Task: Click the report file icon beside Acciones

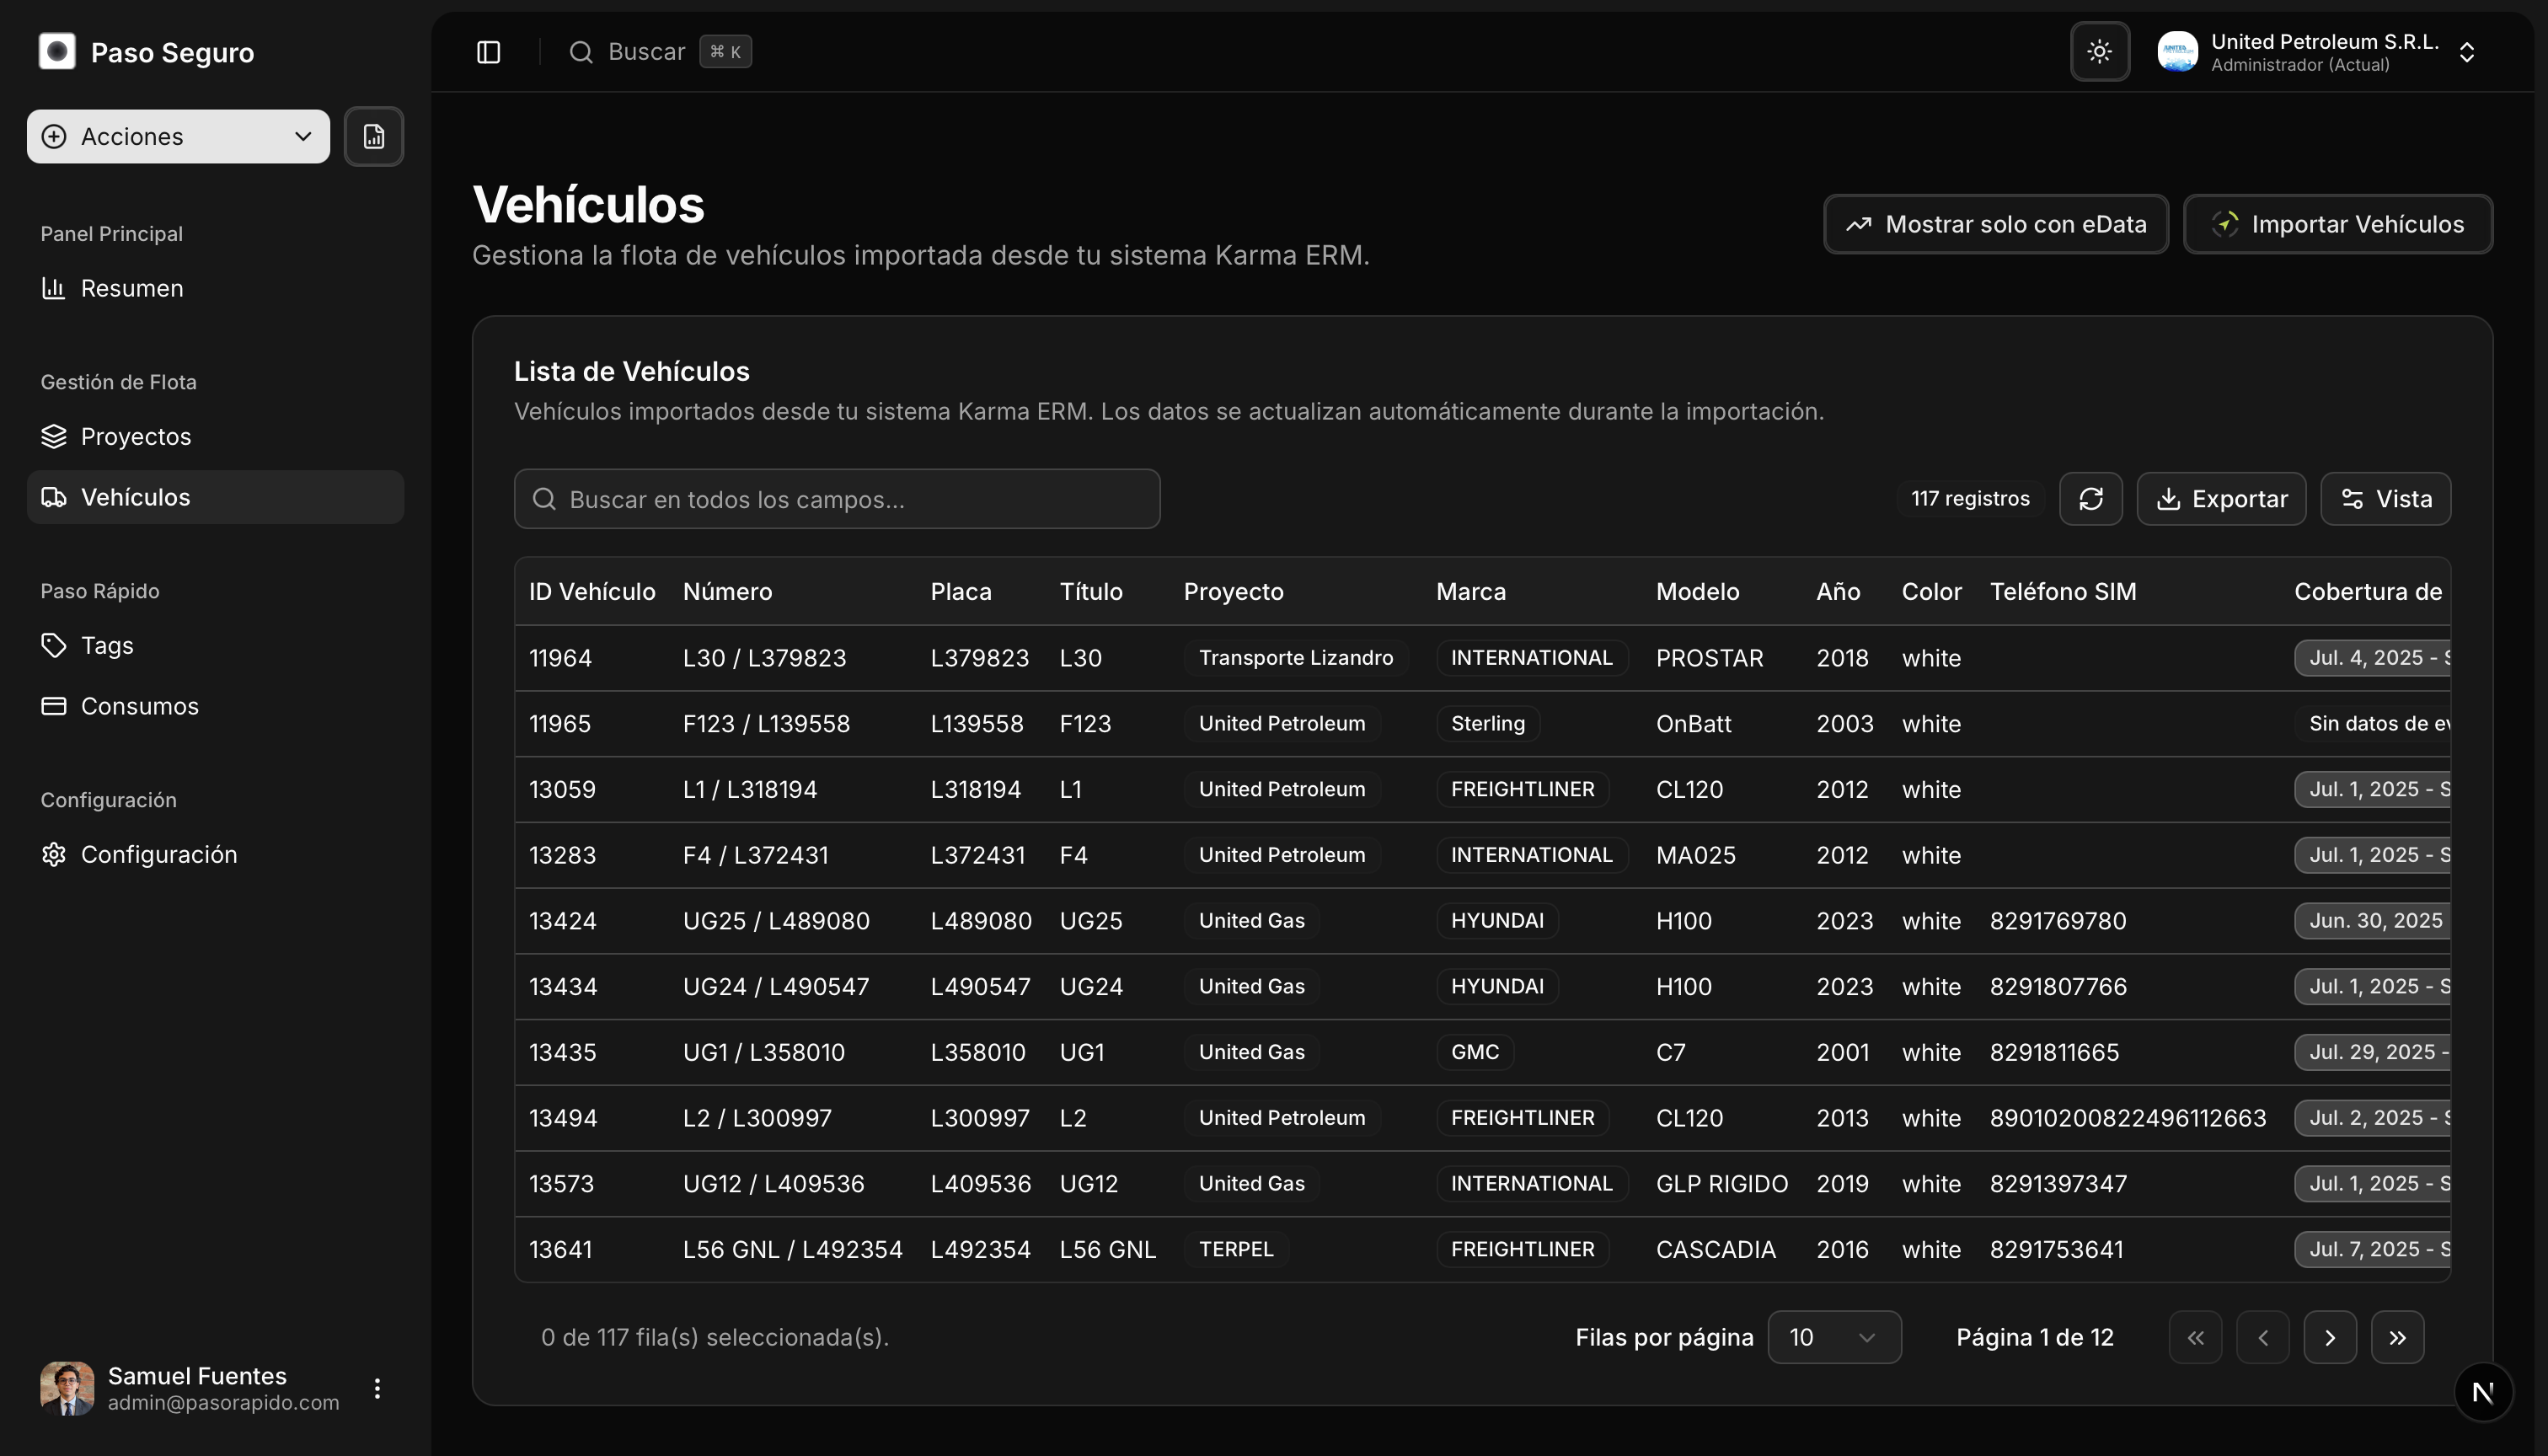Action: [374, 136]
